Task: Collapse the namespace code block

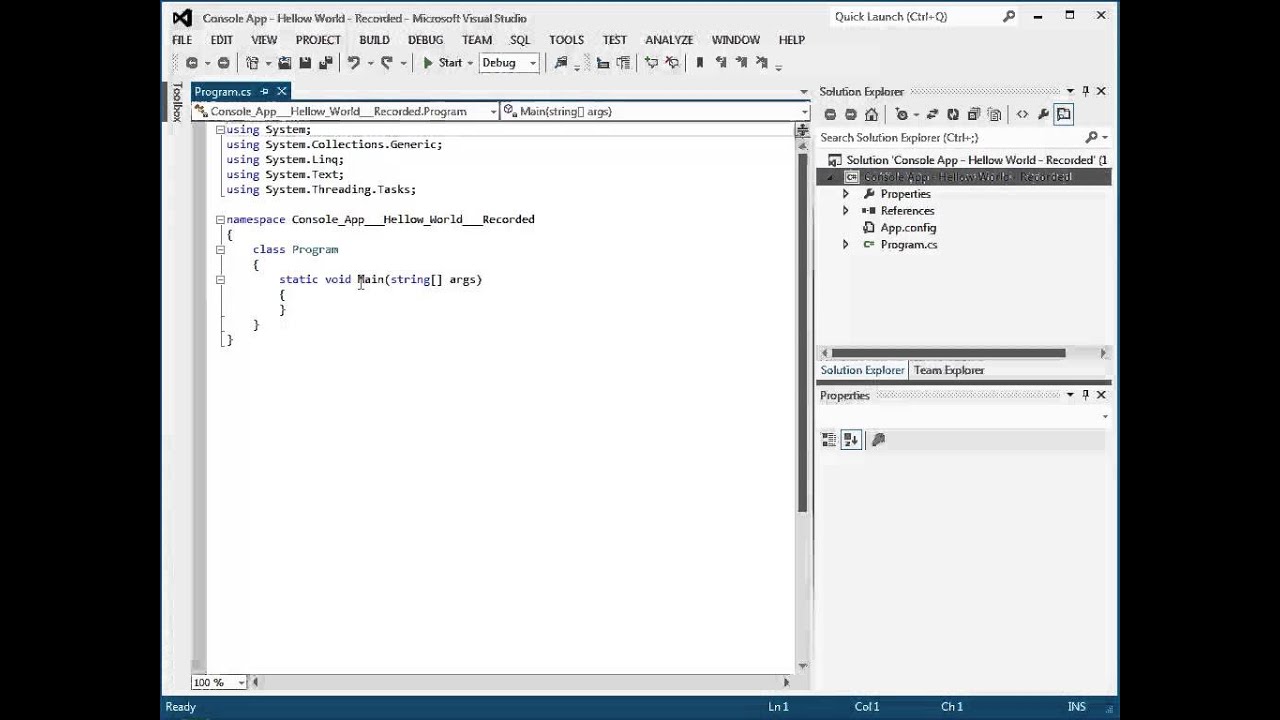Action: click(220, 220)
